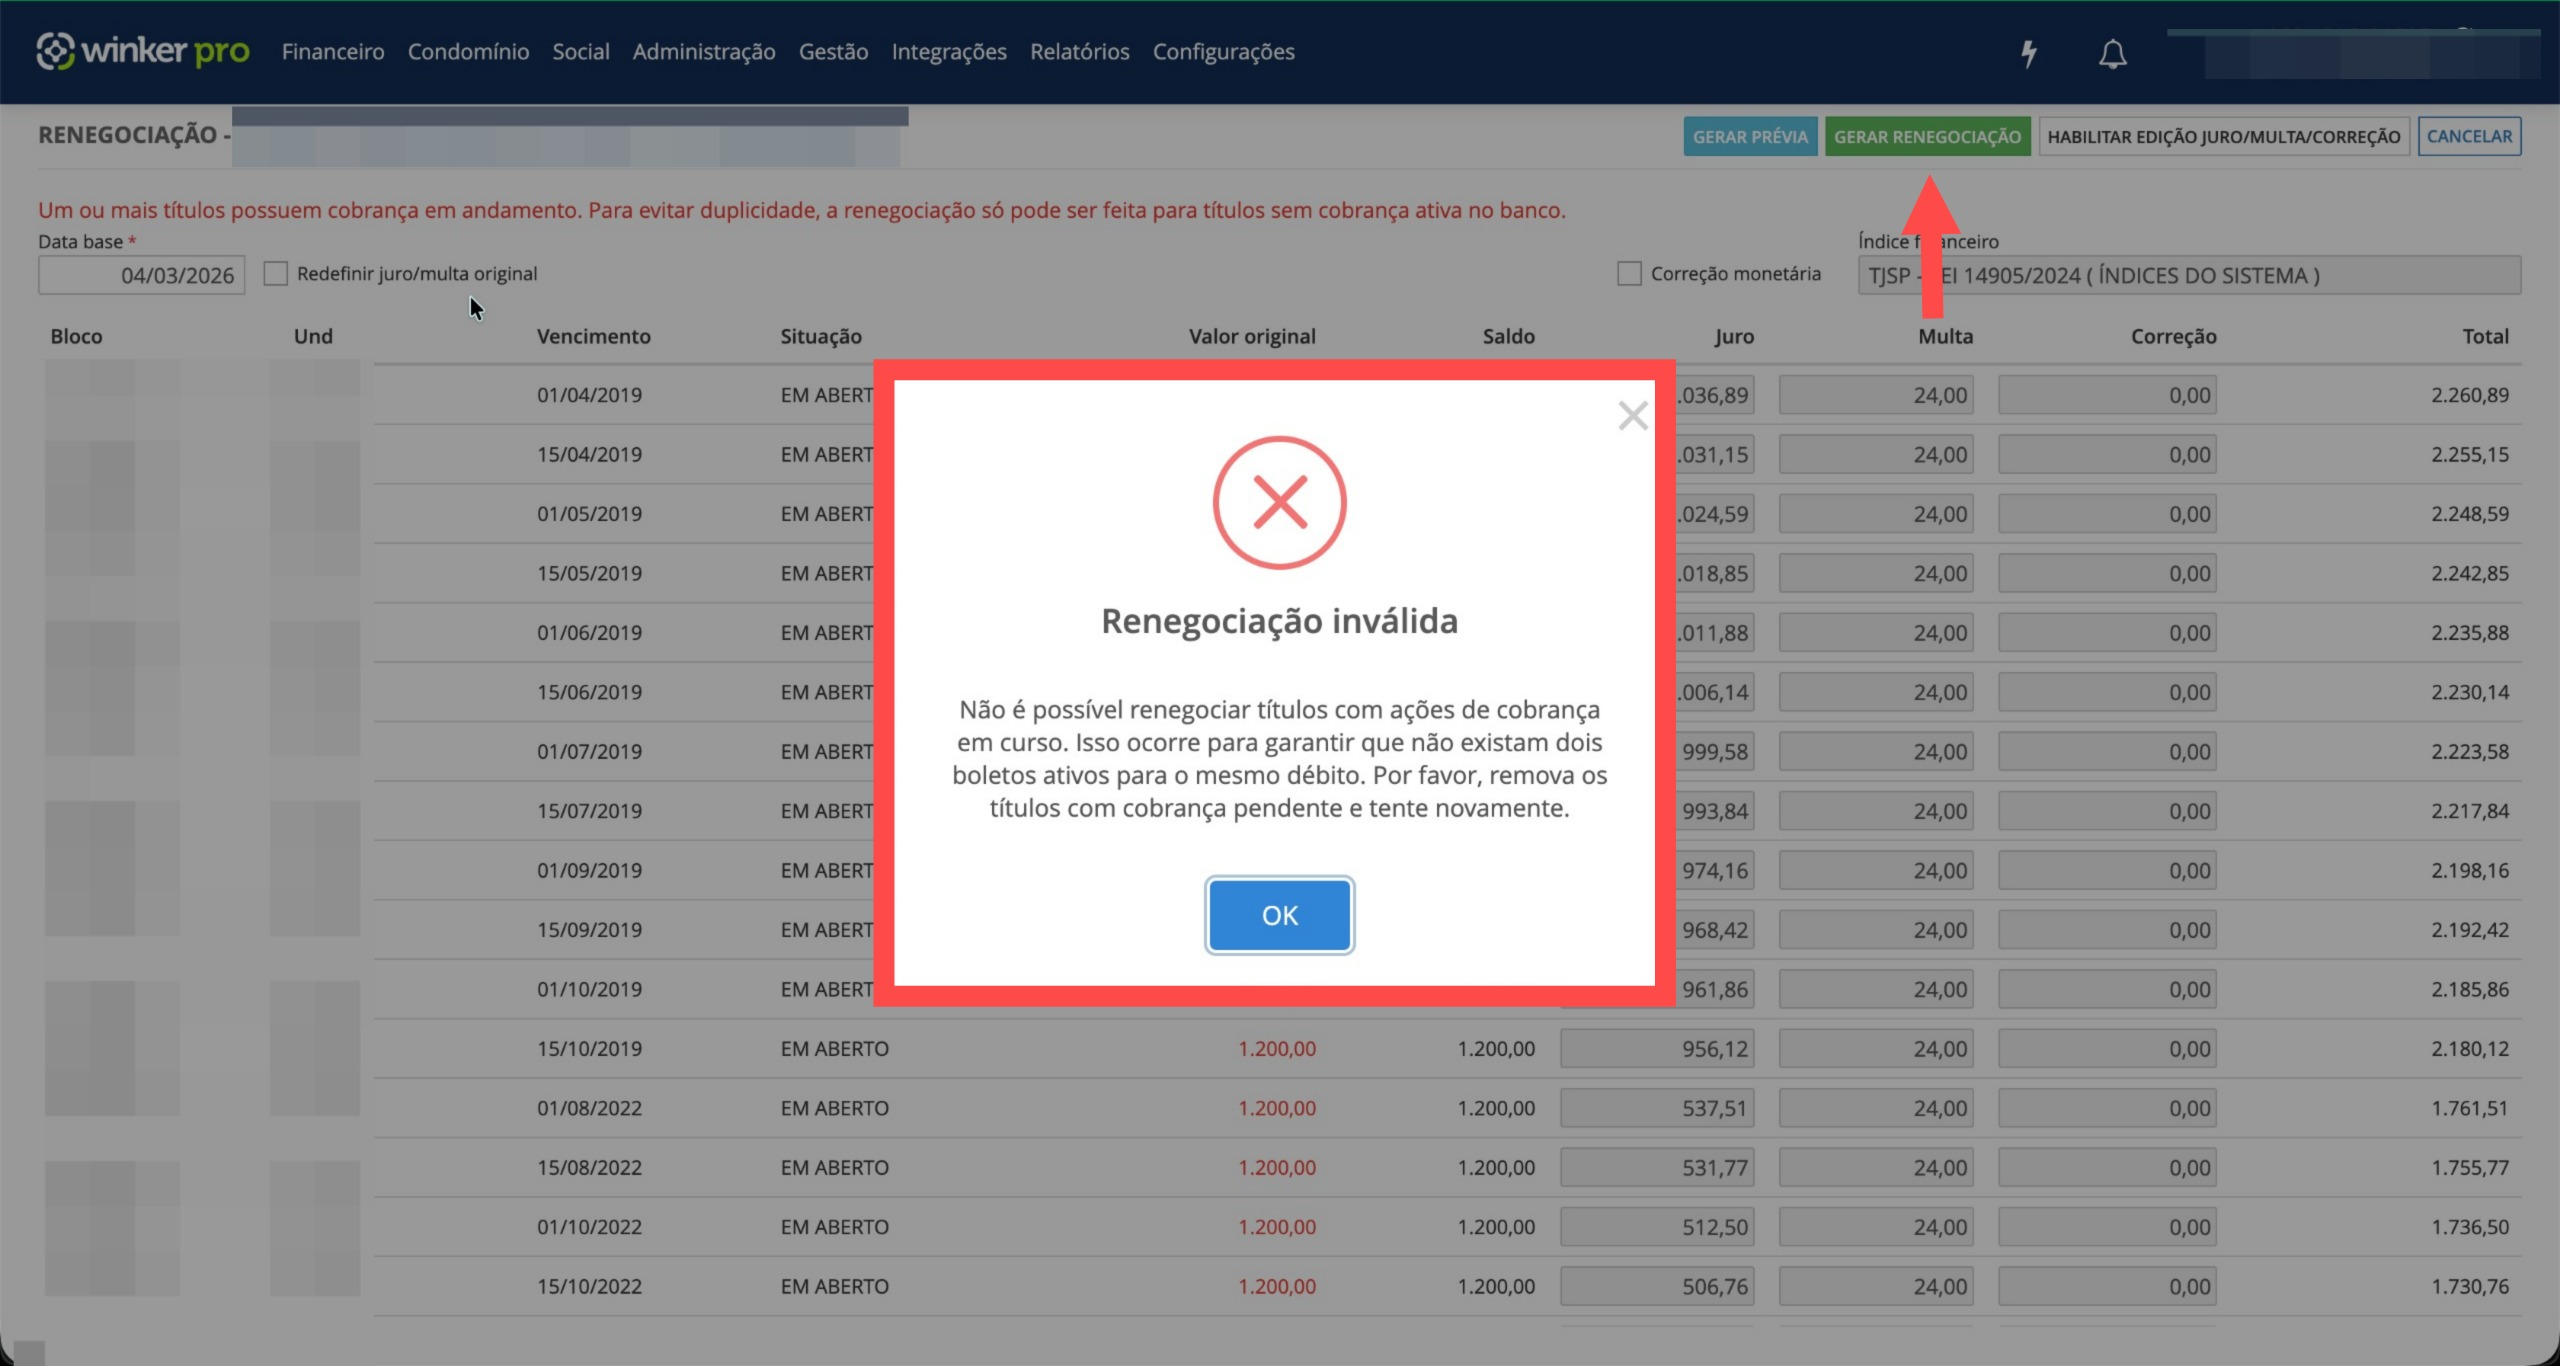Open the Integrações menu

(x=948, y=51)
